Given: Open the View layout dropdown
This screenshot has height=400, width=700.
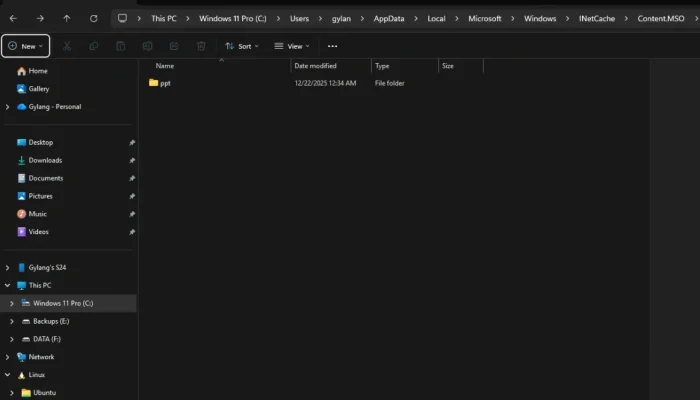Looking at the screenshot, I should (292, 46).
